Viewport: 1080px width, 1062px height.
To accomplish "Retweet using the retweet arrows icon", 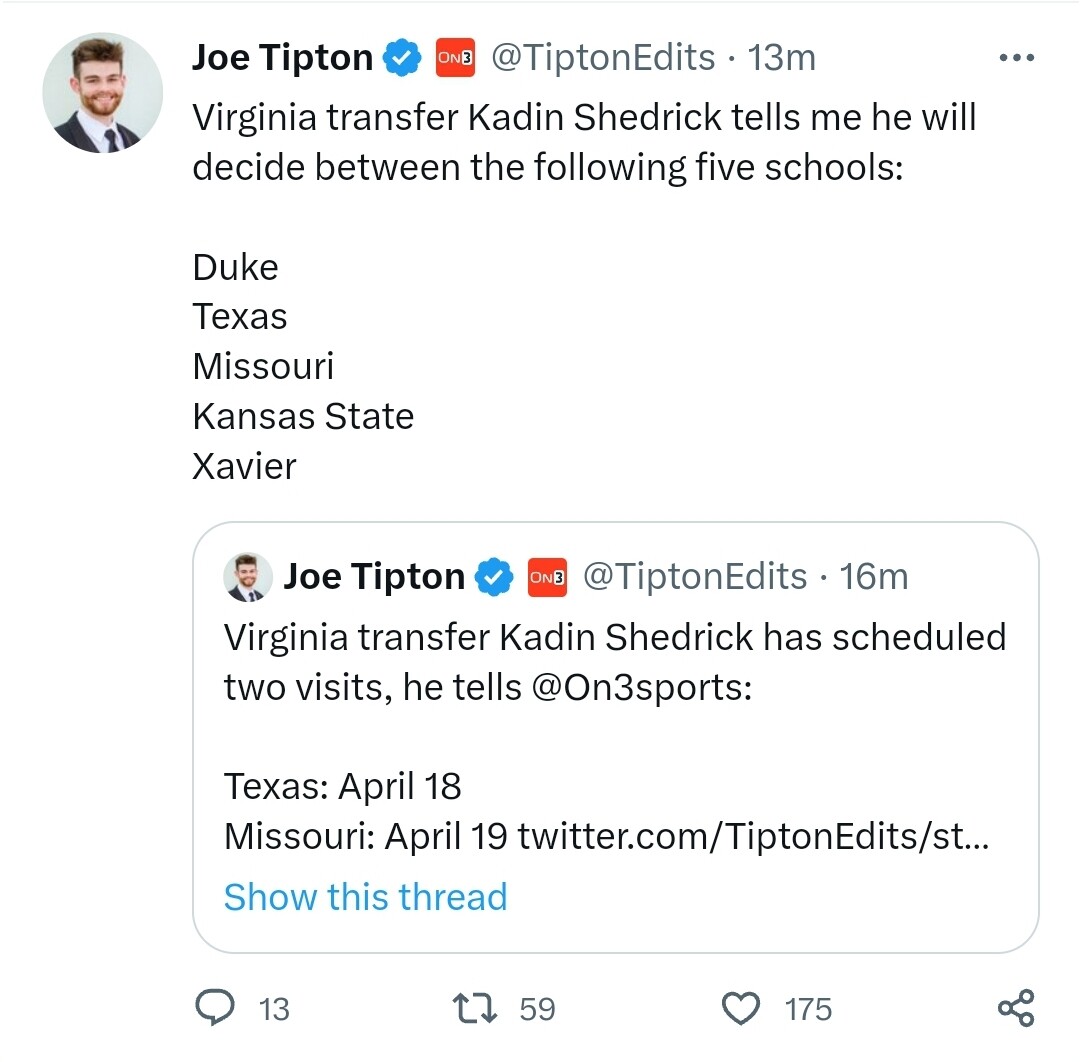I will coord(475,1008).
